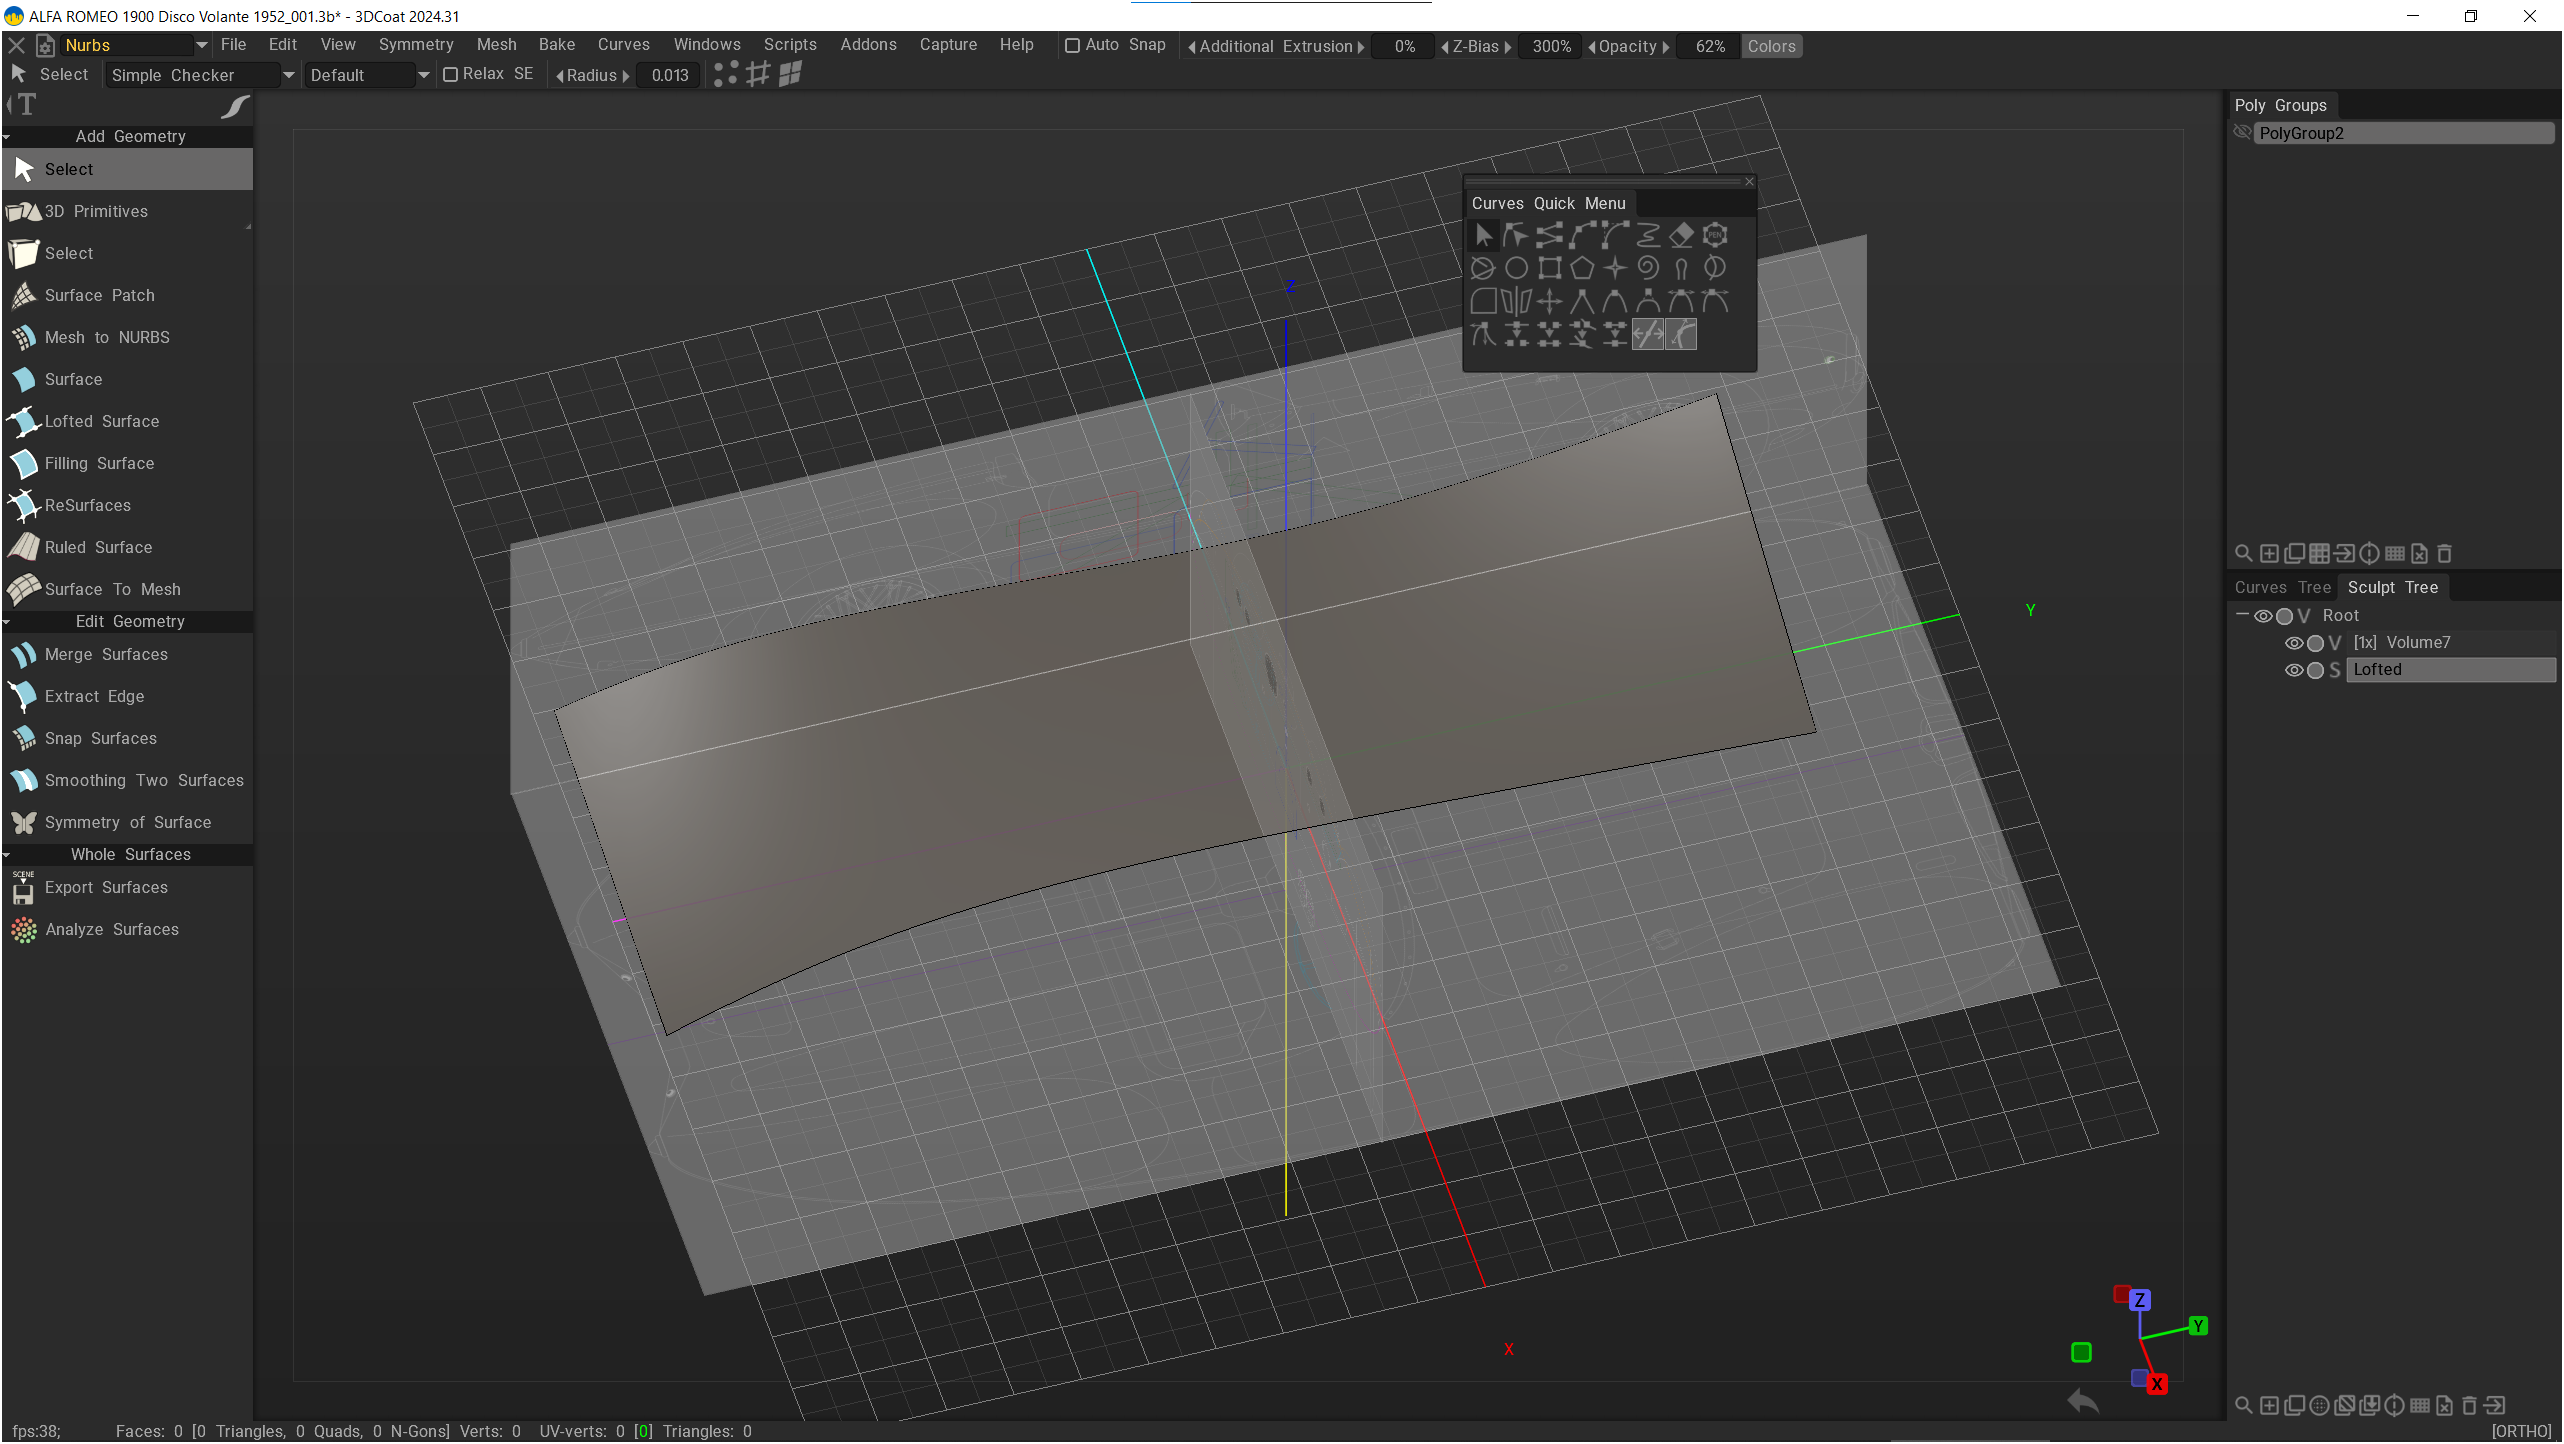Screen dimensions: 2564x1444
Task: Choose the spiral curve tool
Action: pyautogui.click(x=1648, y=268)
